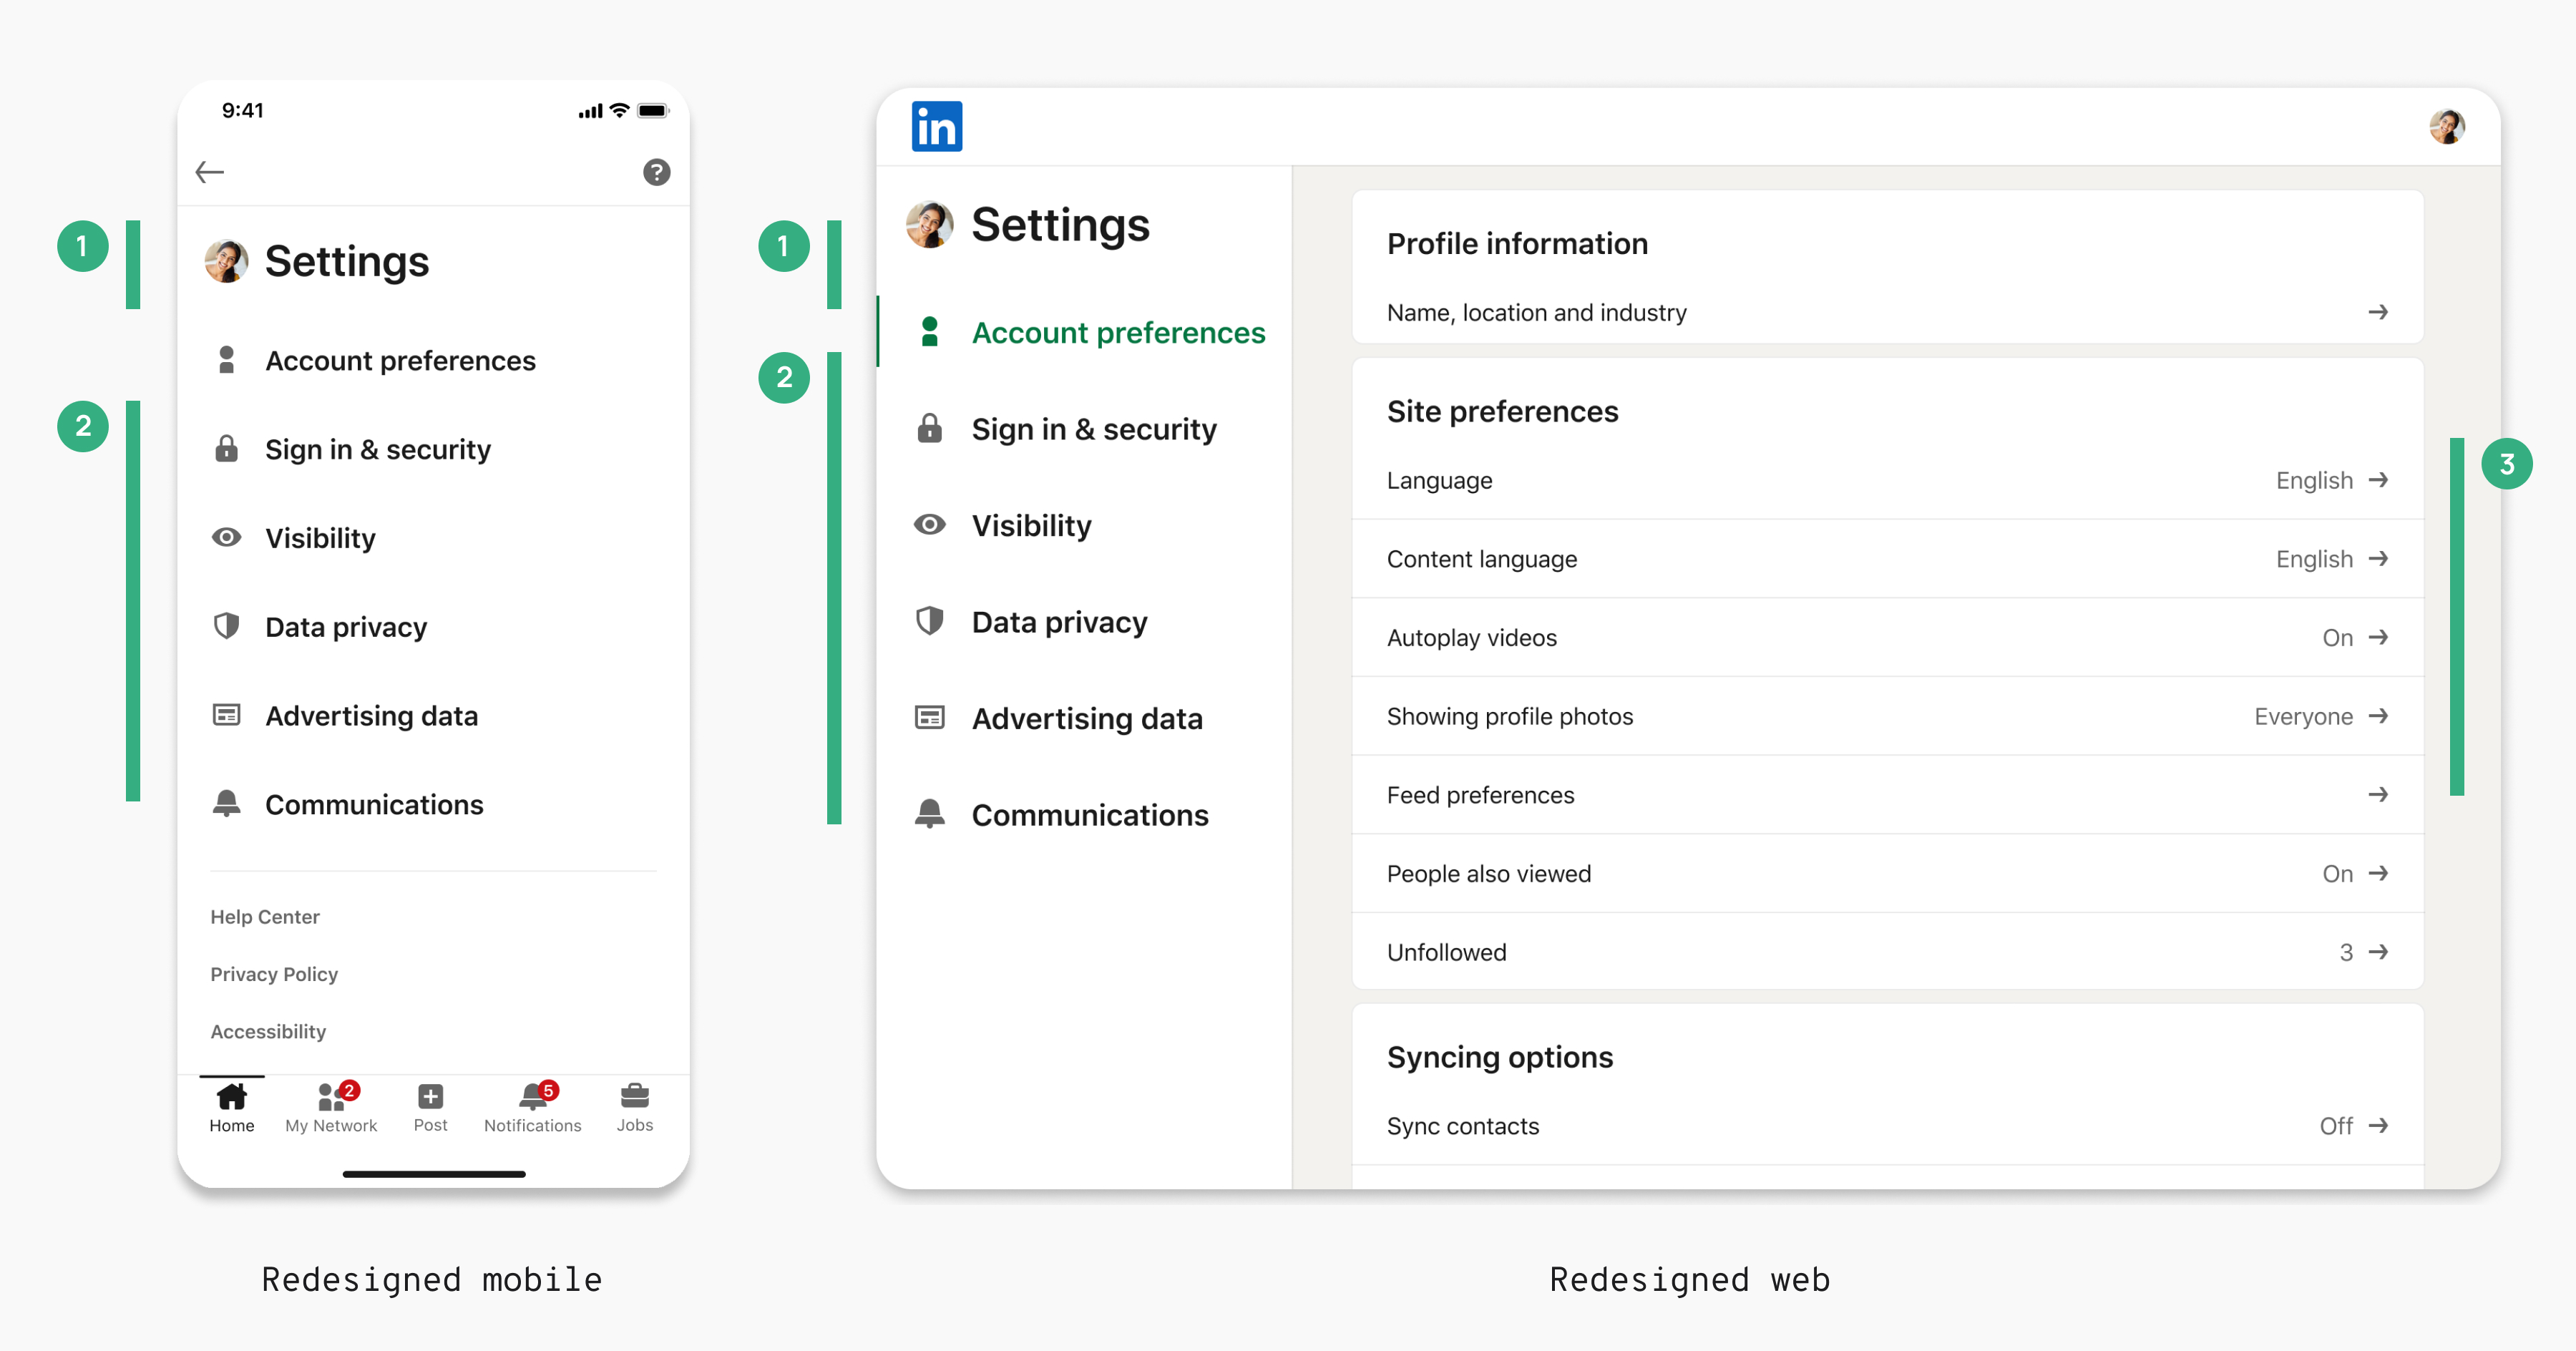
Task: Open Privacy Policy link on mobile
Action: click(x=274, y=973)
